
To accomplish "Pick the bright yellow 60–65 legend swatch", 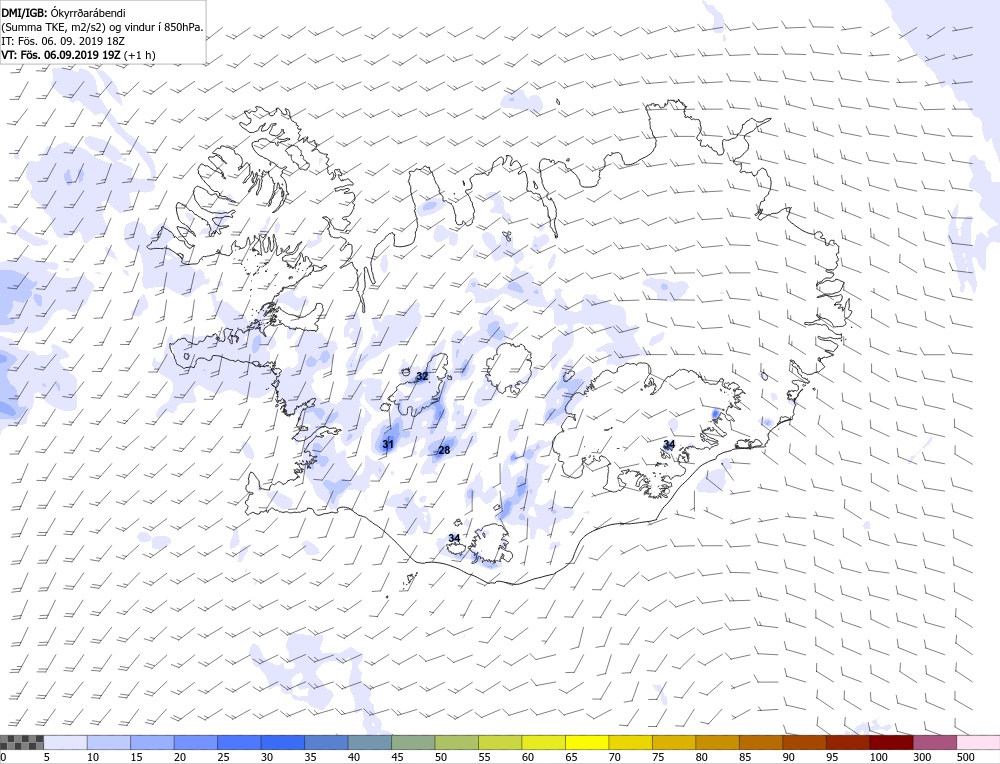I will (x=543, y=742).
